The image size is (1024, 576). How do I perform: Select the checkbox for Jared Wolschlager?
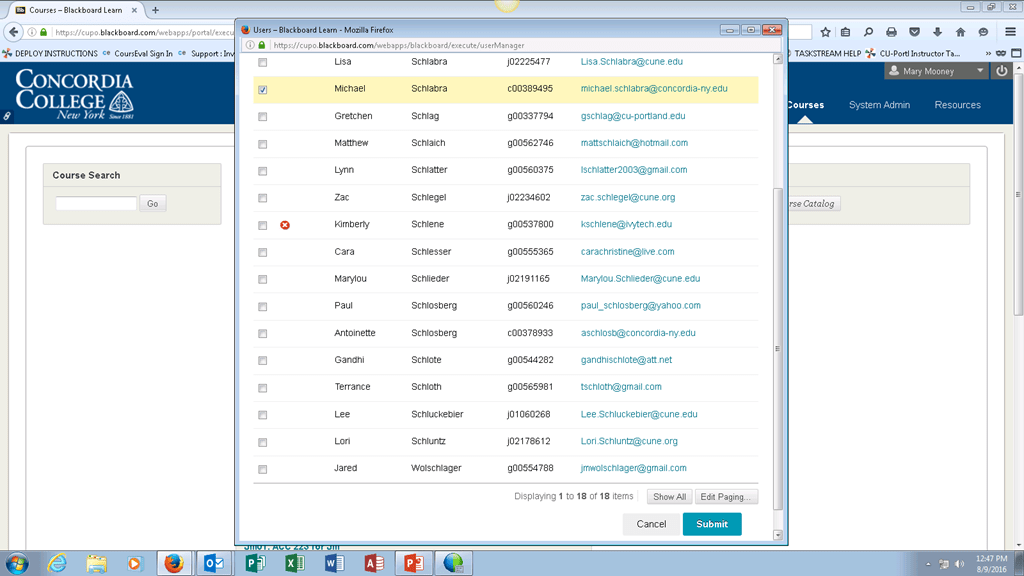tap(263, 469)
